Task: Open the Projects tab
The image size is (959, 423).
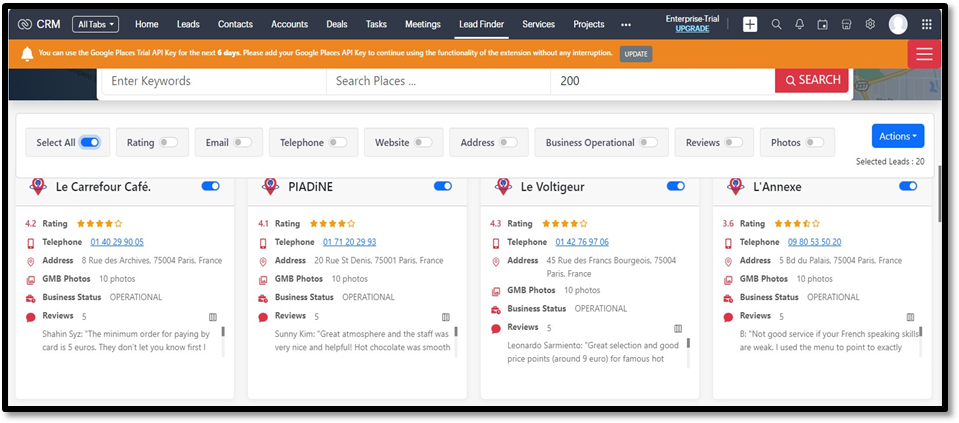Action: pos(589,24)
